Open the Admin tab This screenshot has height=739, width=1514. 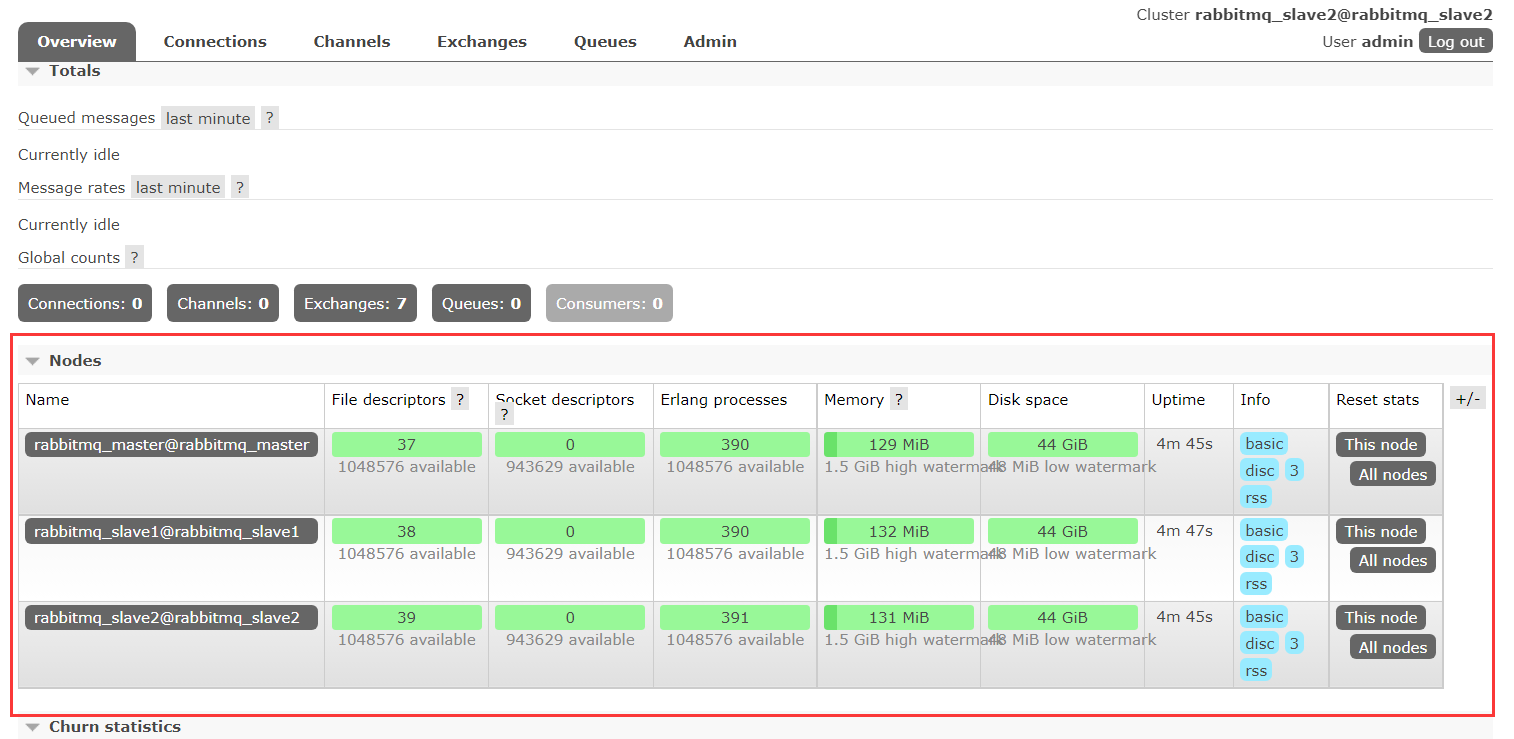click(710, 42)
